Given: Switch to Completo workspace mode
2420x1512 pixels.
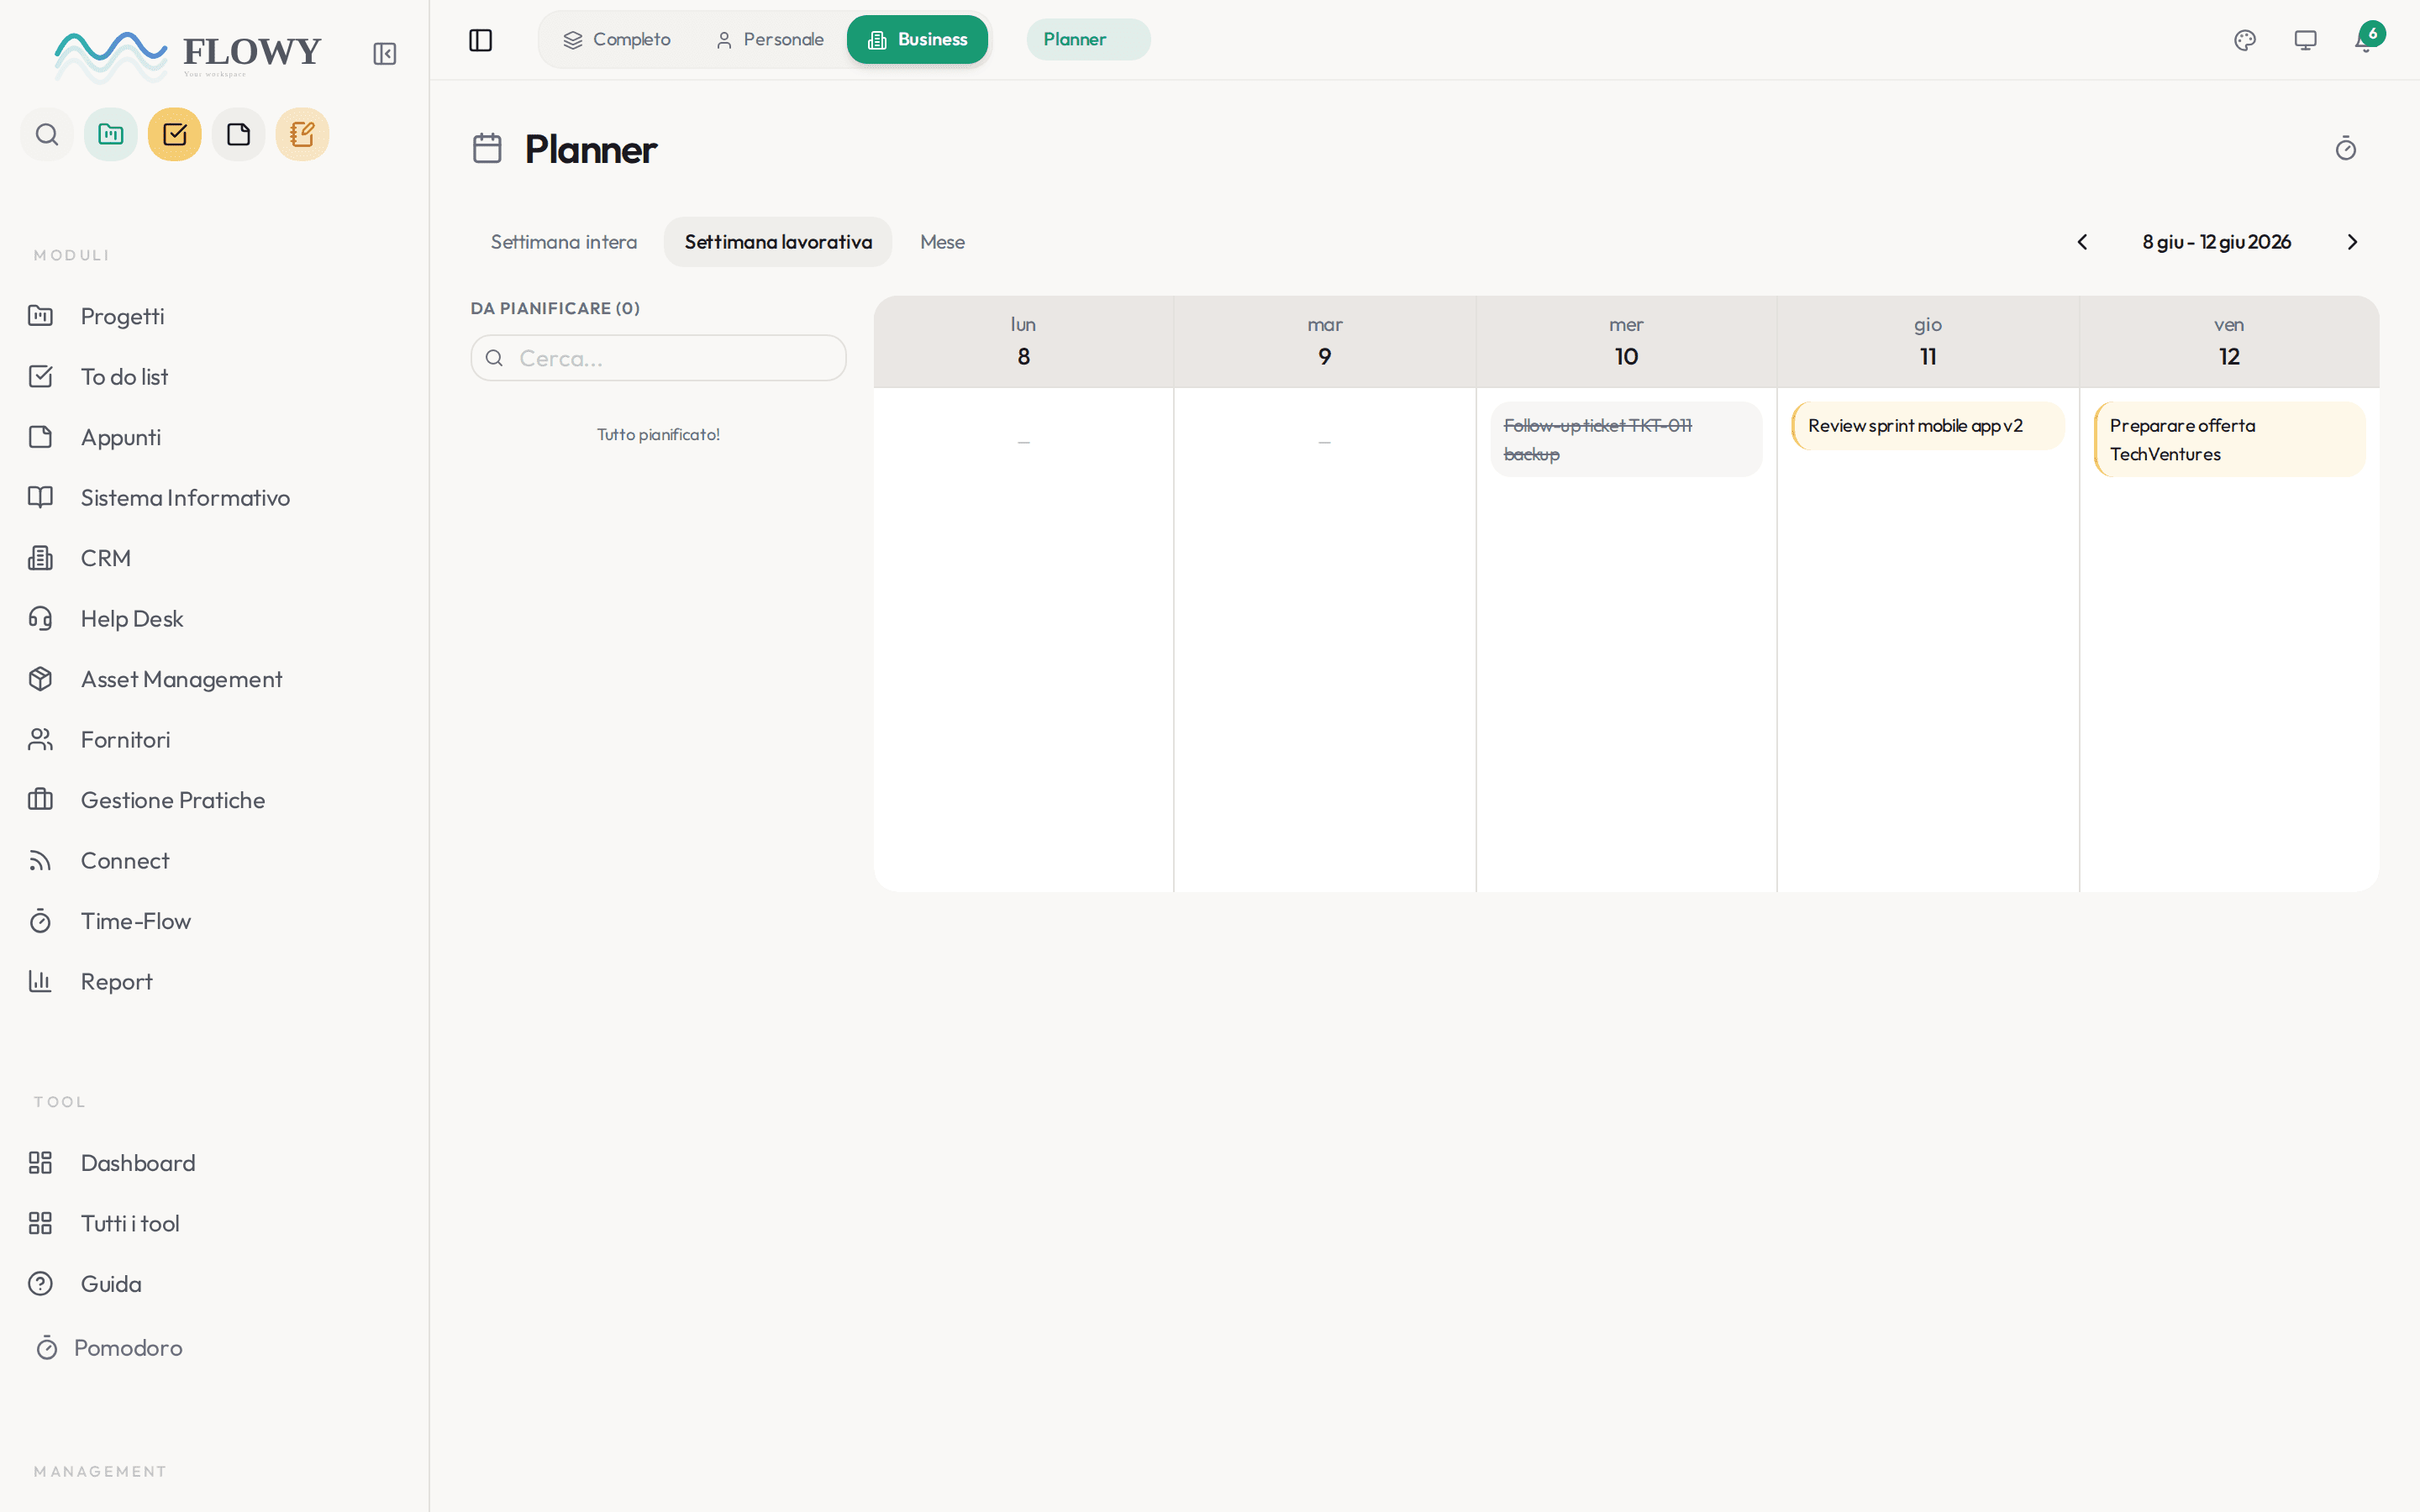Looking at the screenshot, I should click(x=617, y=40).
